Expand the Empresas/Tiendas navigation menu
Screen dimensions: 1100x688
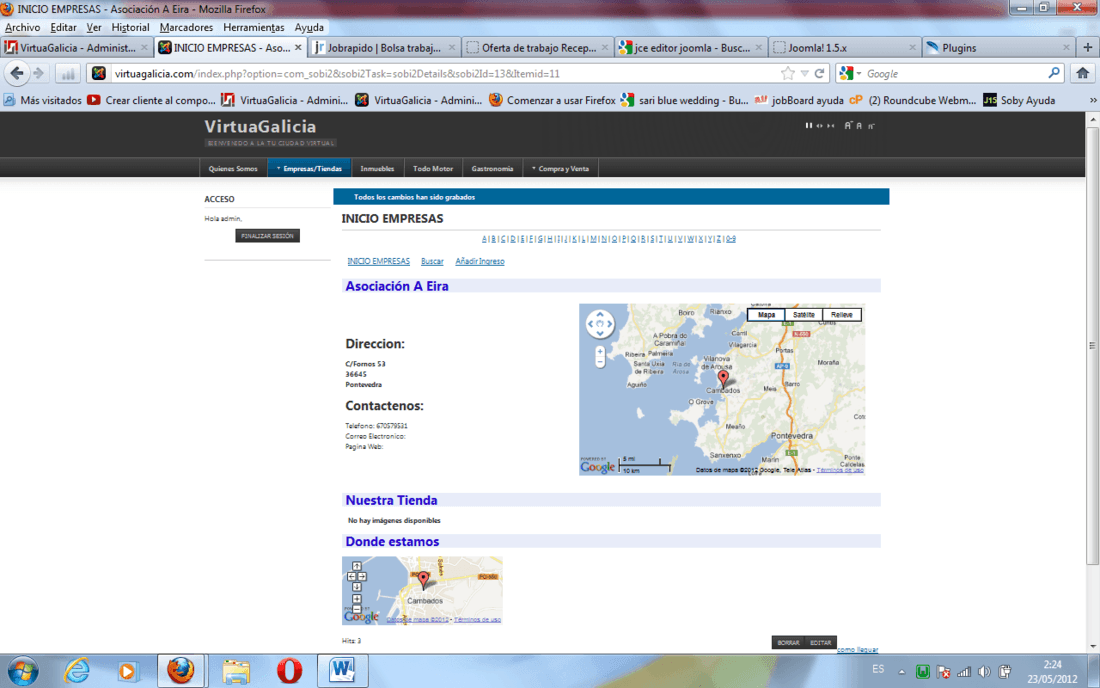309,168
